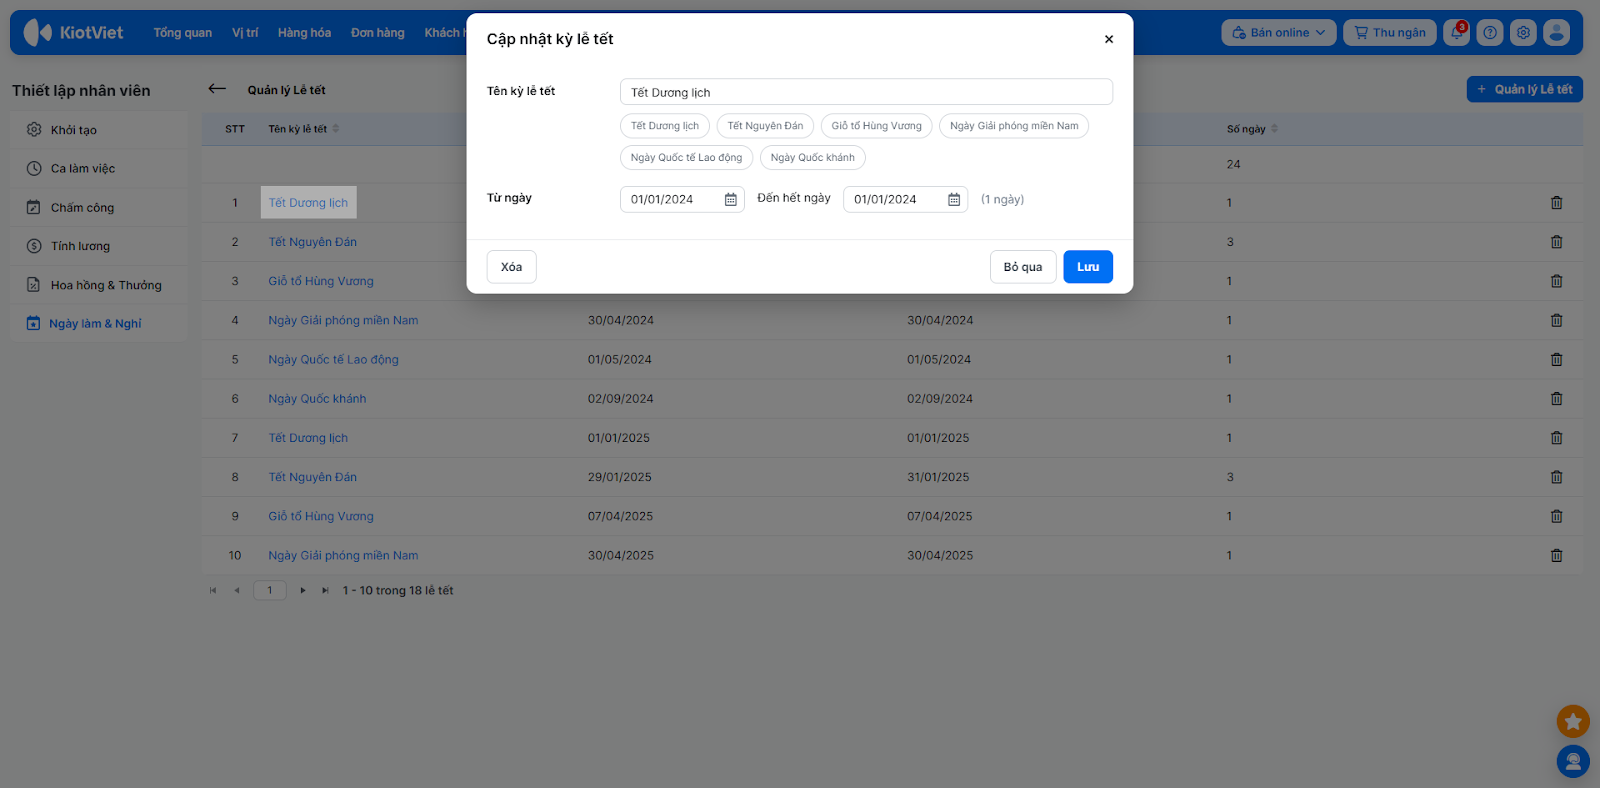Click the Thu ngân button
The image size is (1600, 788).
tap(1390, 33)
